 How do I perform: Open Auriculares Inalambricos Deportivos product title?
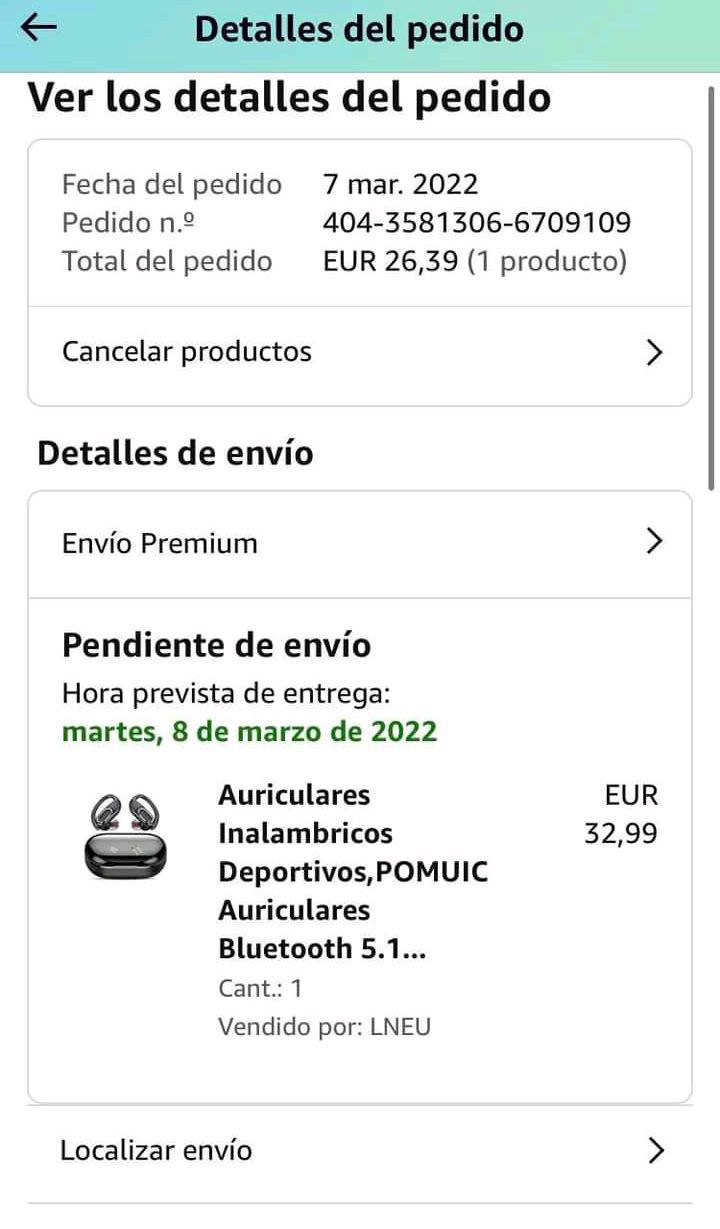[353, 871]
